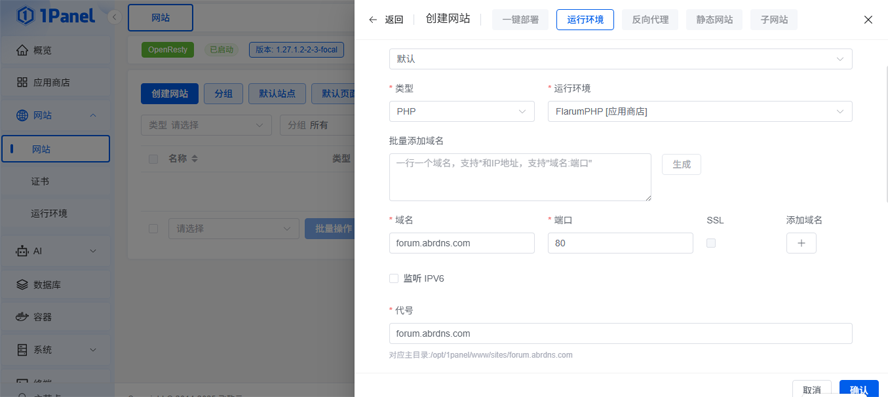Viewport: 888px width, 397px height.
Task: Collapse sidebar with the arrow toggle
Action: (x=114, y=17)
